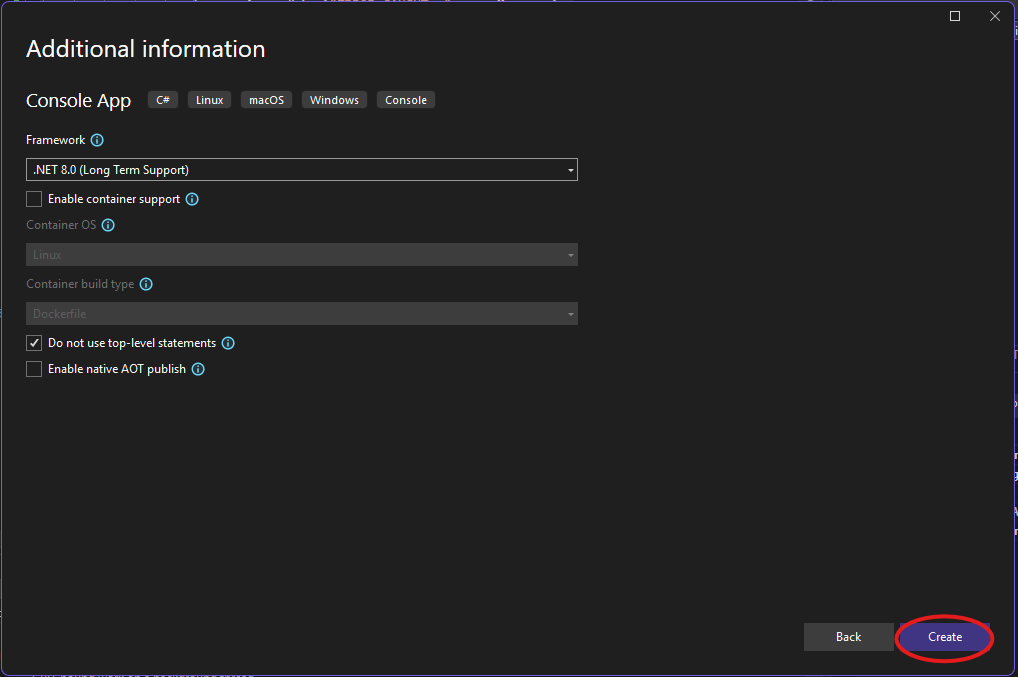Show info for Enable native AOT publish
1018x677 pixels.
(198, 369)
